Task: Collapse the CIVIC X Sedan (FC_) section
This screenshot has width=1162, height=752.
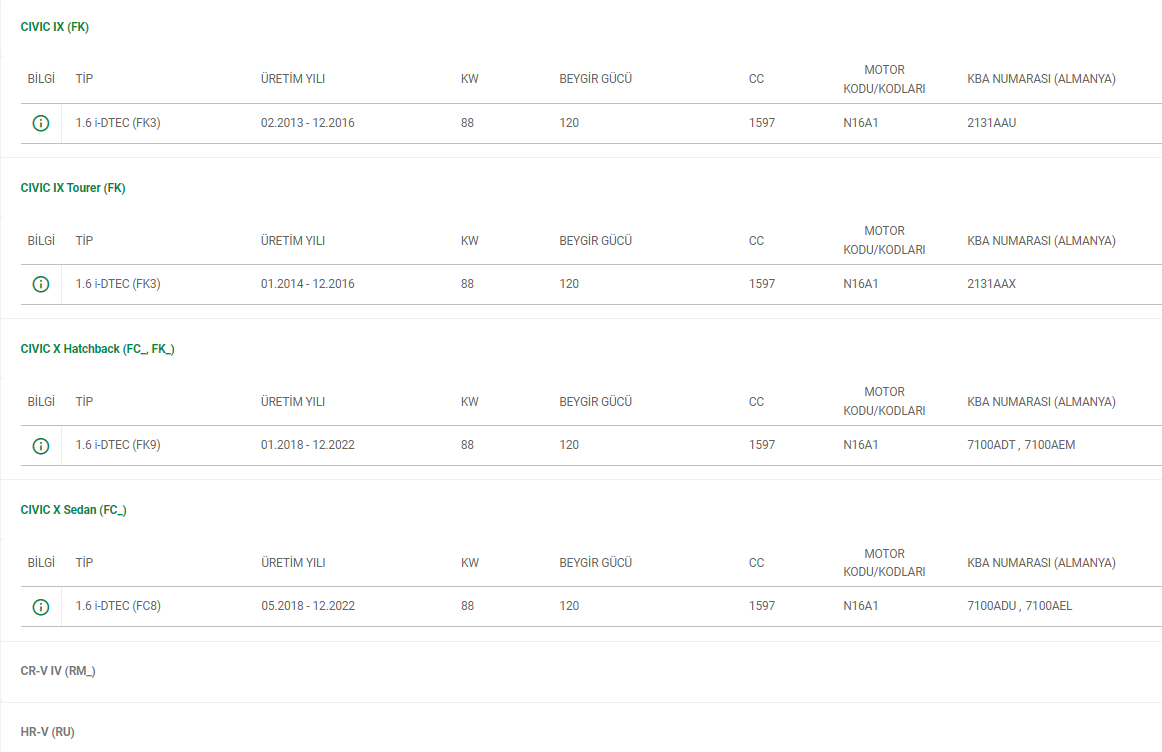Action: pos(73,510)
